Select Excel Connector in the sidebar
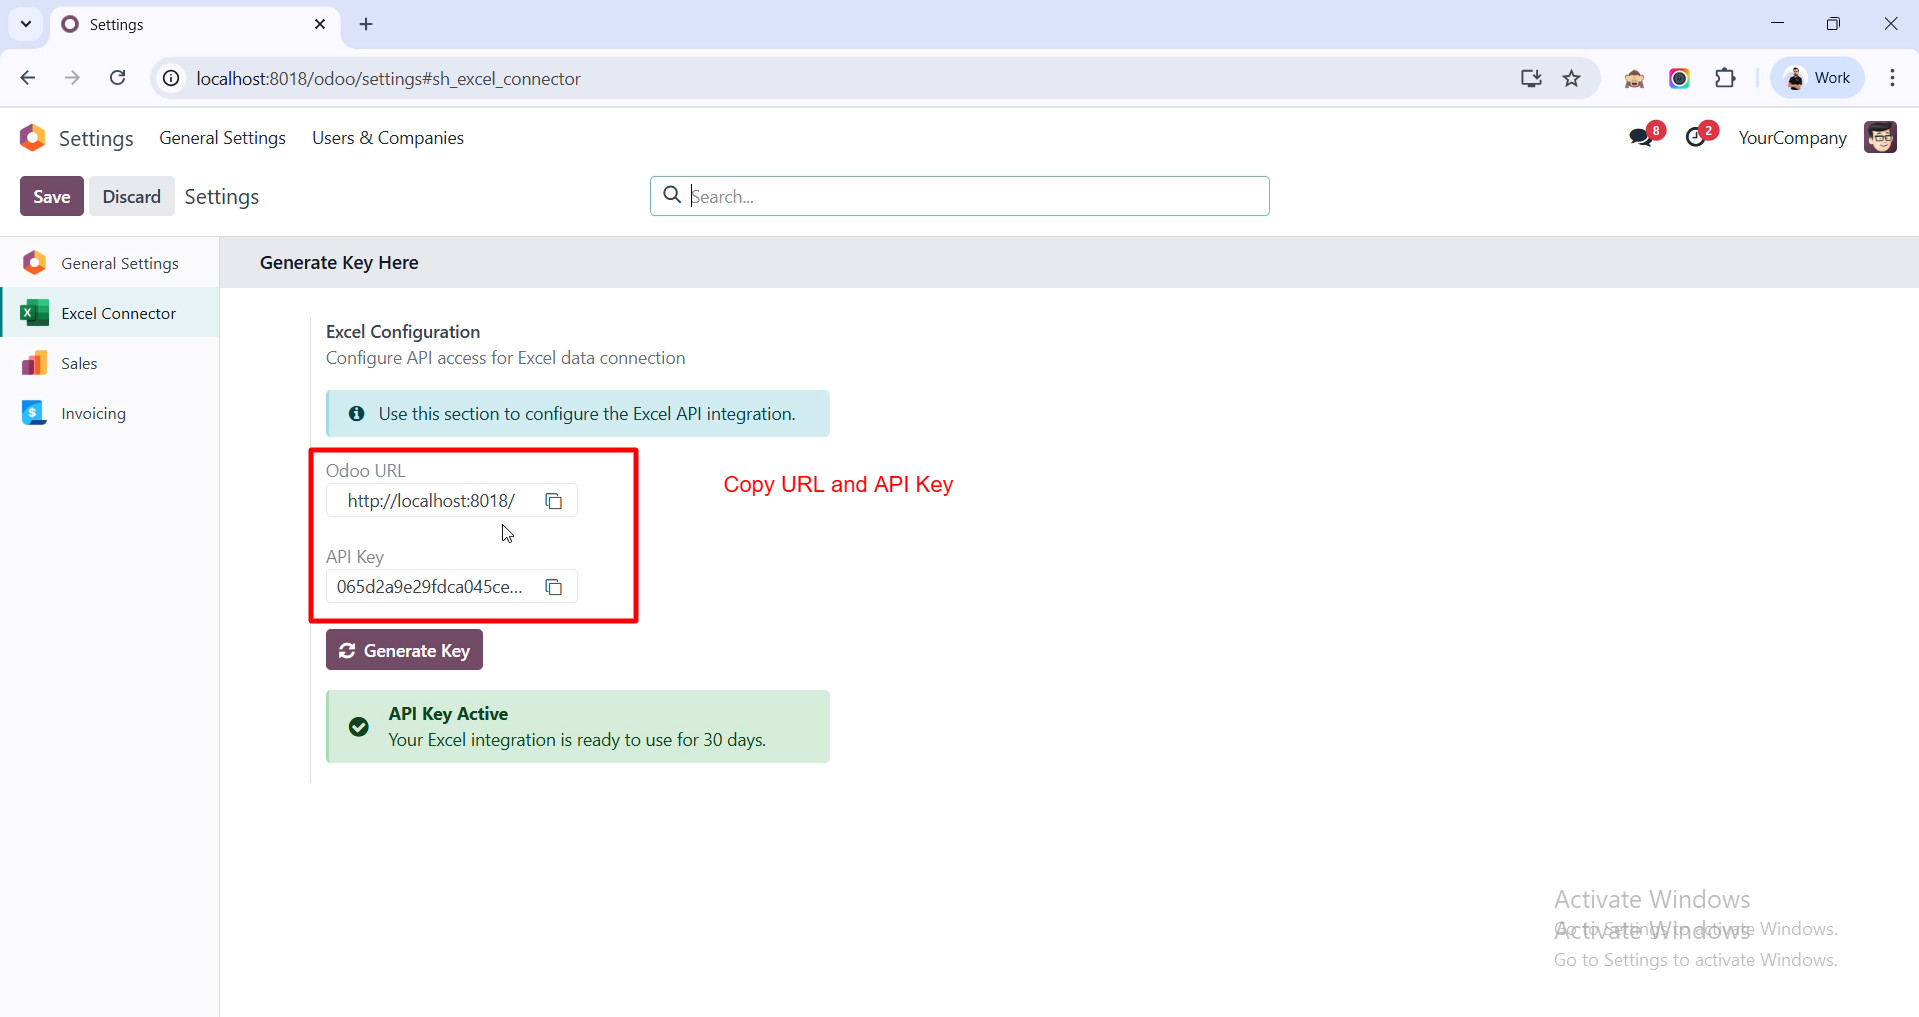 pyautogui.click(x=110, y=313)
